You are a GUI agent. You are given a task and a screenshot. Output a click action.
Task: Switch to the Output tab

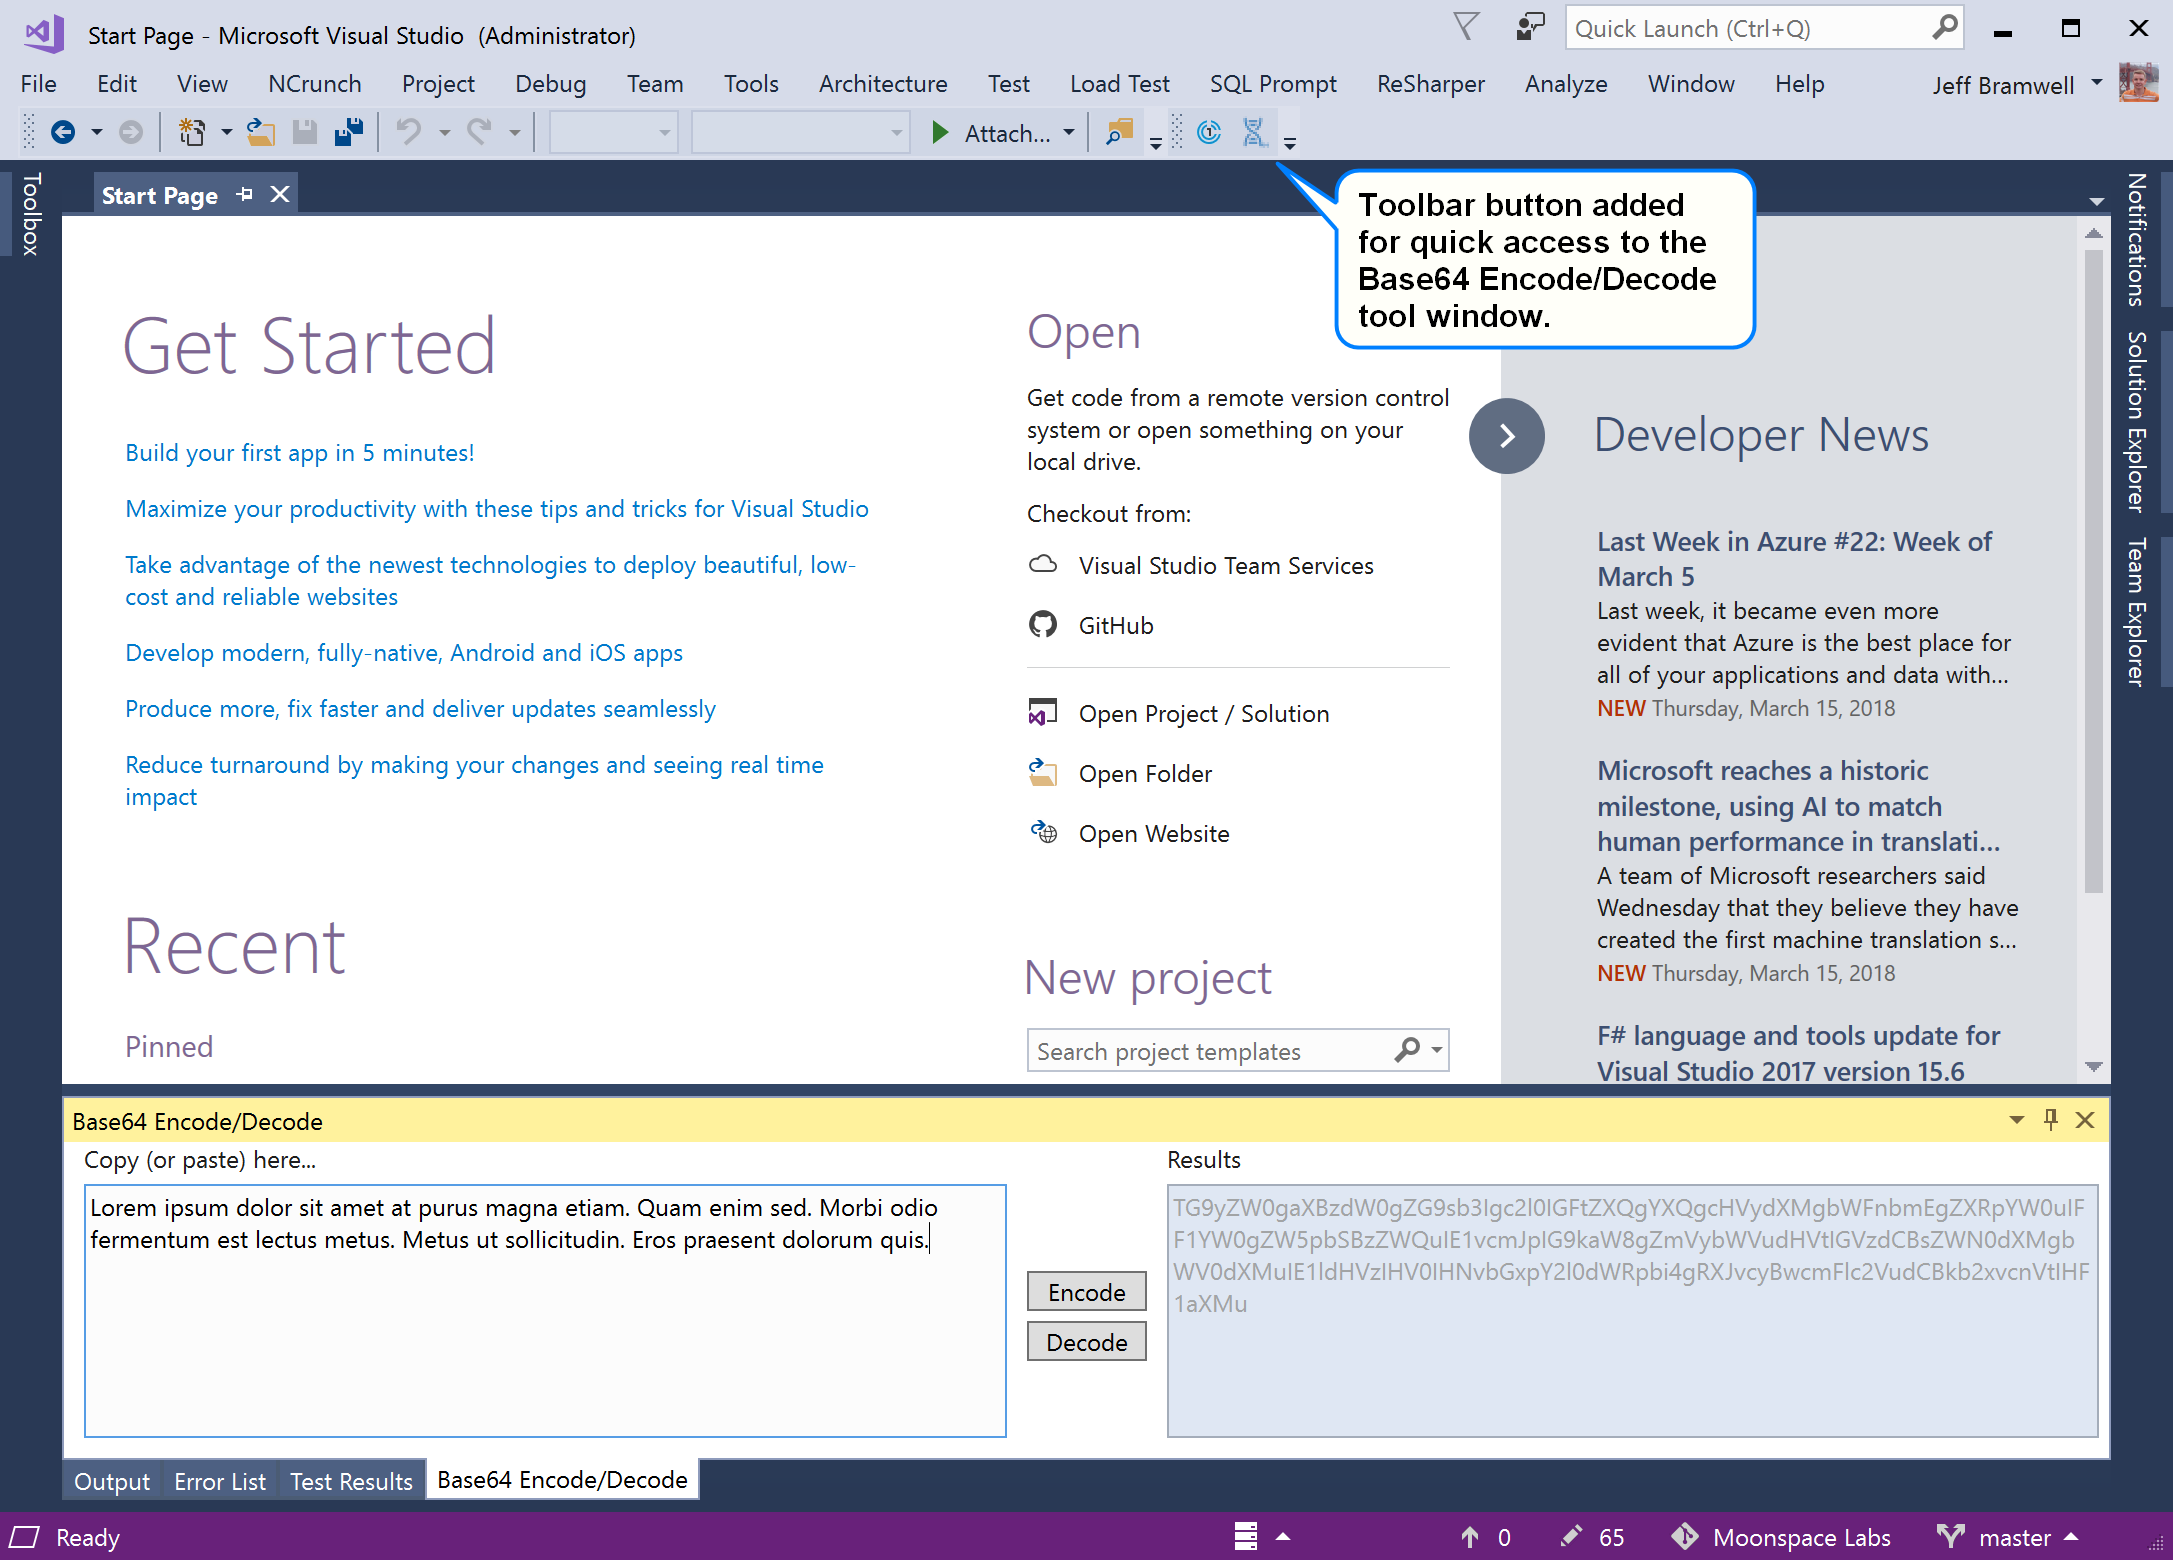coord(113,1479)
